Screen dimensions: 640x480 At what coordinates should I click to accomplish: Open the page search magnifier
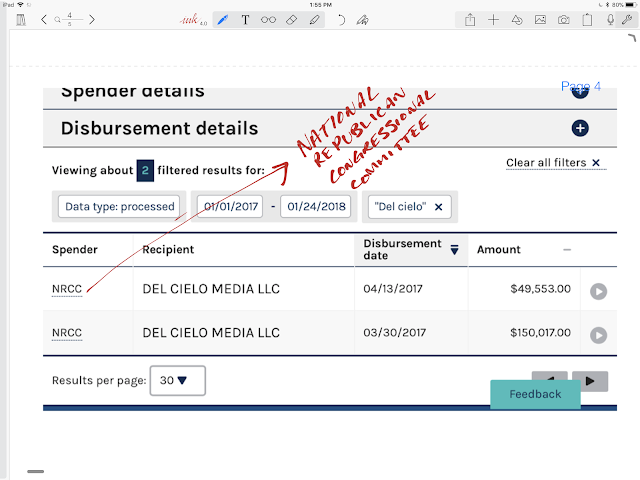pyautogui.click(x=58, y=19)
